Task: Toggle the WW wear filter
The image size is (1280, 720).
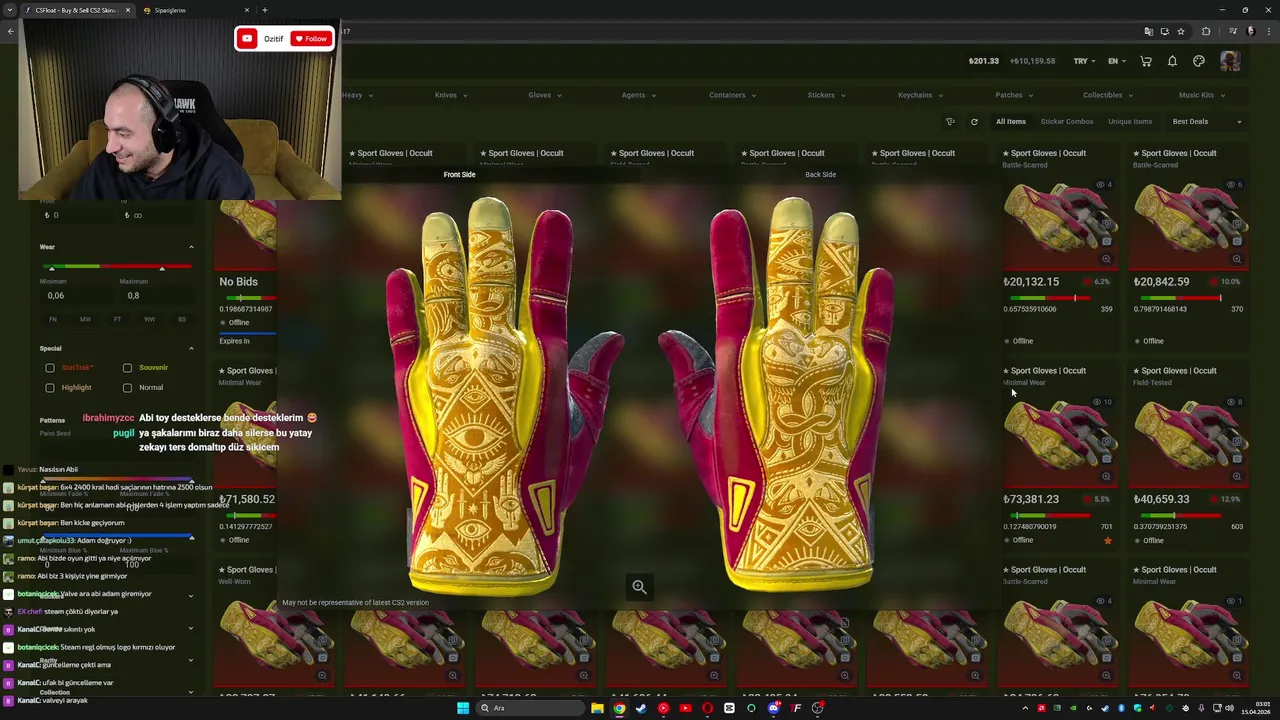Action: (149, 319)
